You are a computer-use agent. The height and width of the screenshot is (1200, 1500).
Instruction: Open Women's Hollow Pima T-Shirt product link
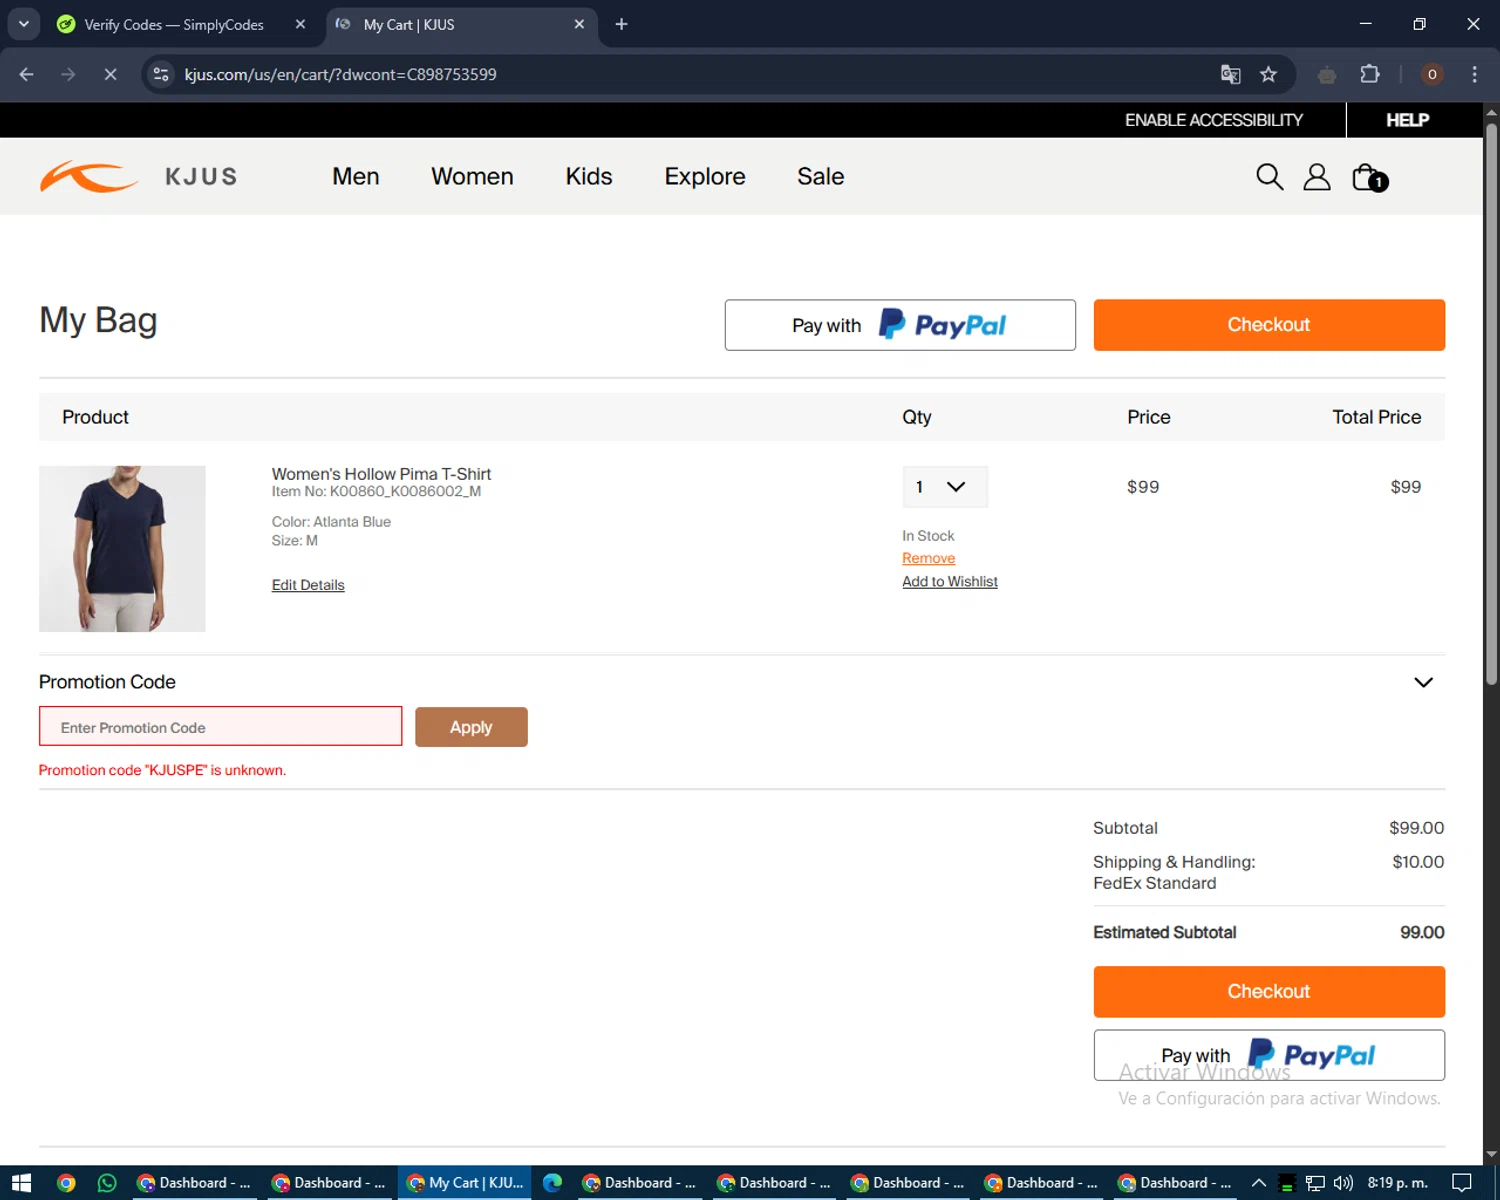tap(381, 474)
